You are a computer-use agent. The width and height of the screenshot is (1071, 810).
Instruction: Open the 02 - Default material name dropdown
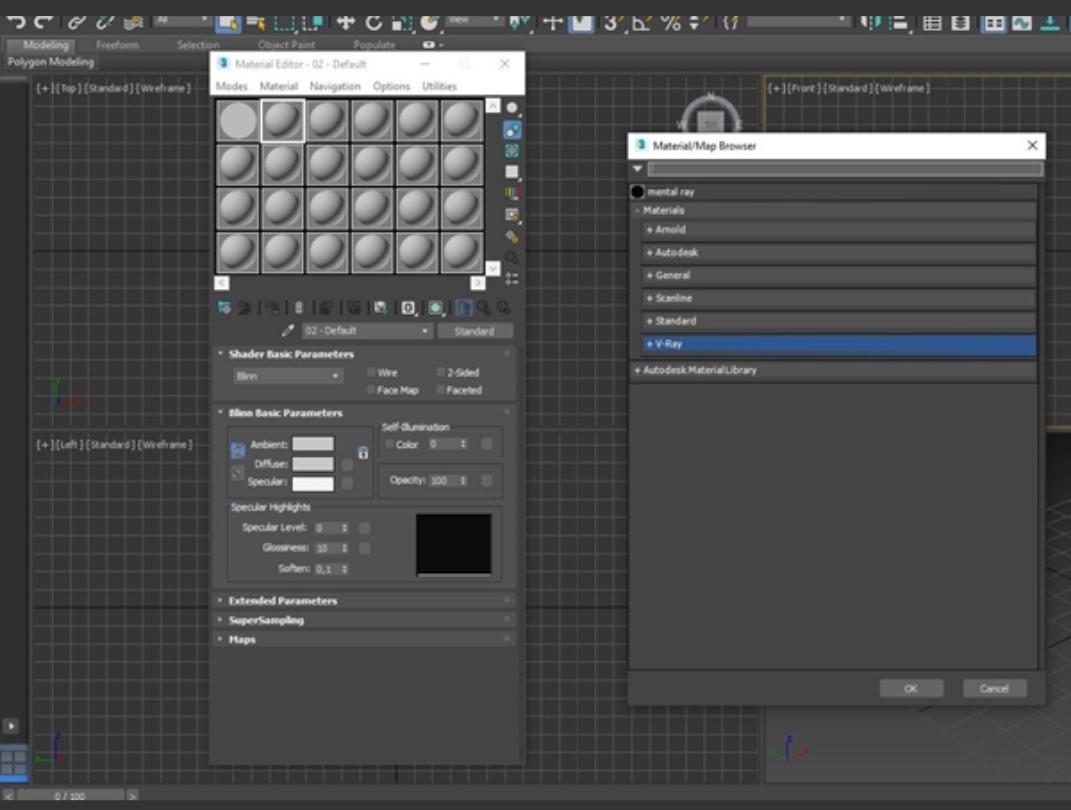pos(366,331)
